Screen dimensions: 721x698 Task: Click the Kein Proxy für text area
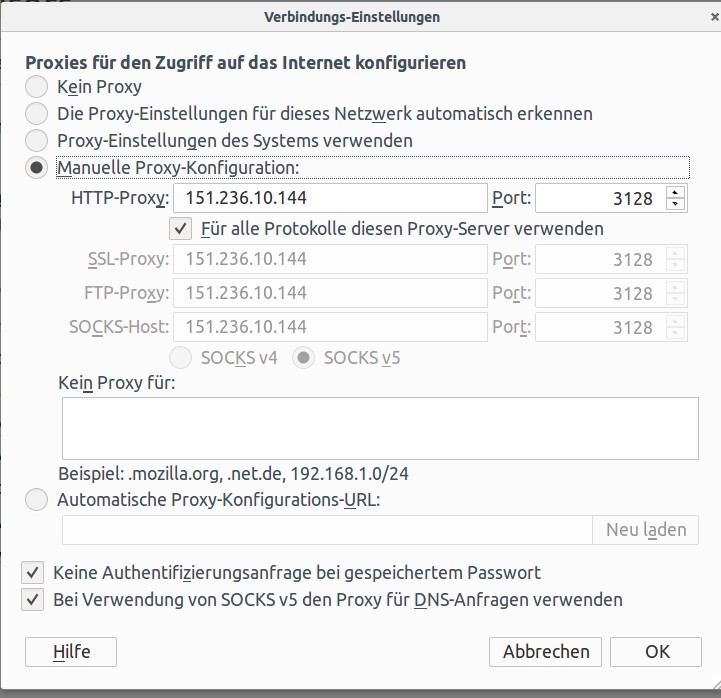pos(380,429)
